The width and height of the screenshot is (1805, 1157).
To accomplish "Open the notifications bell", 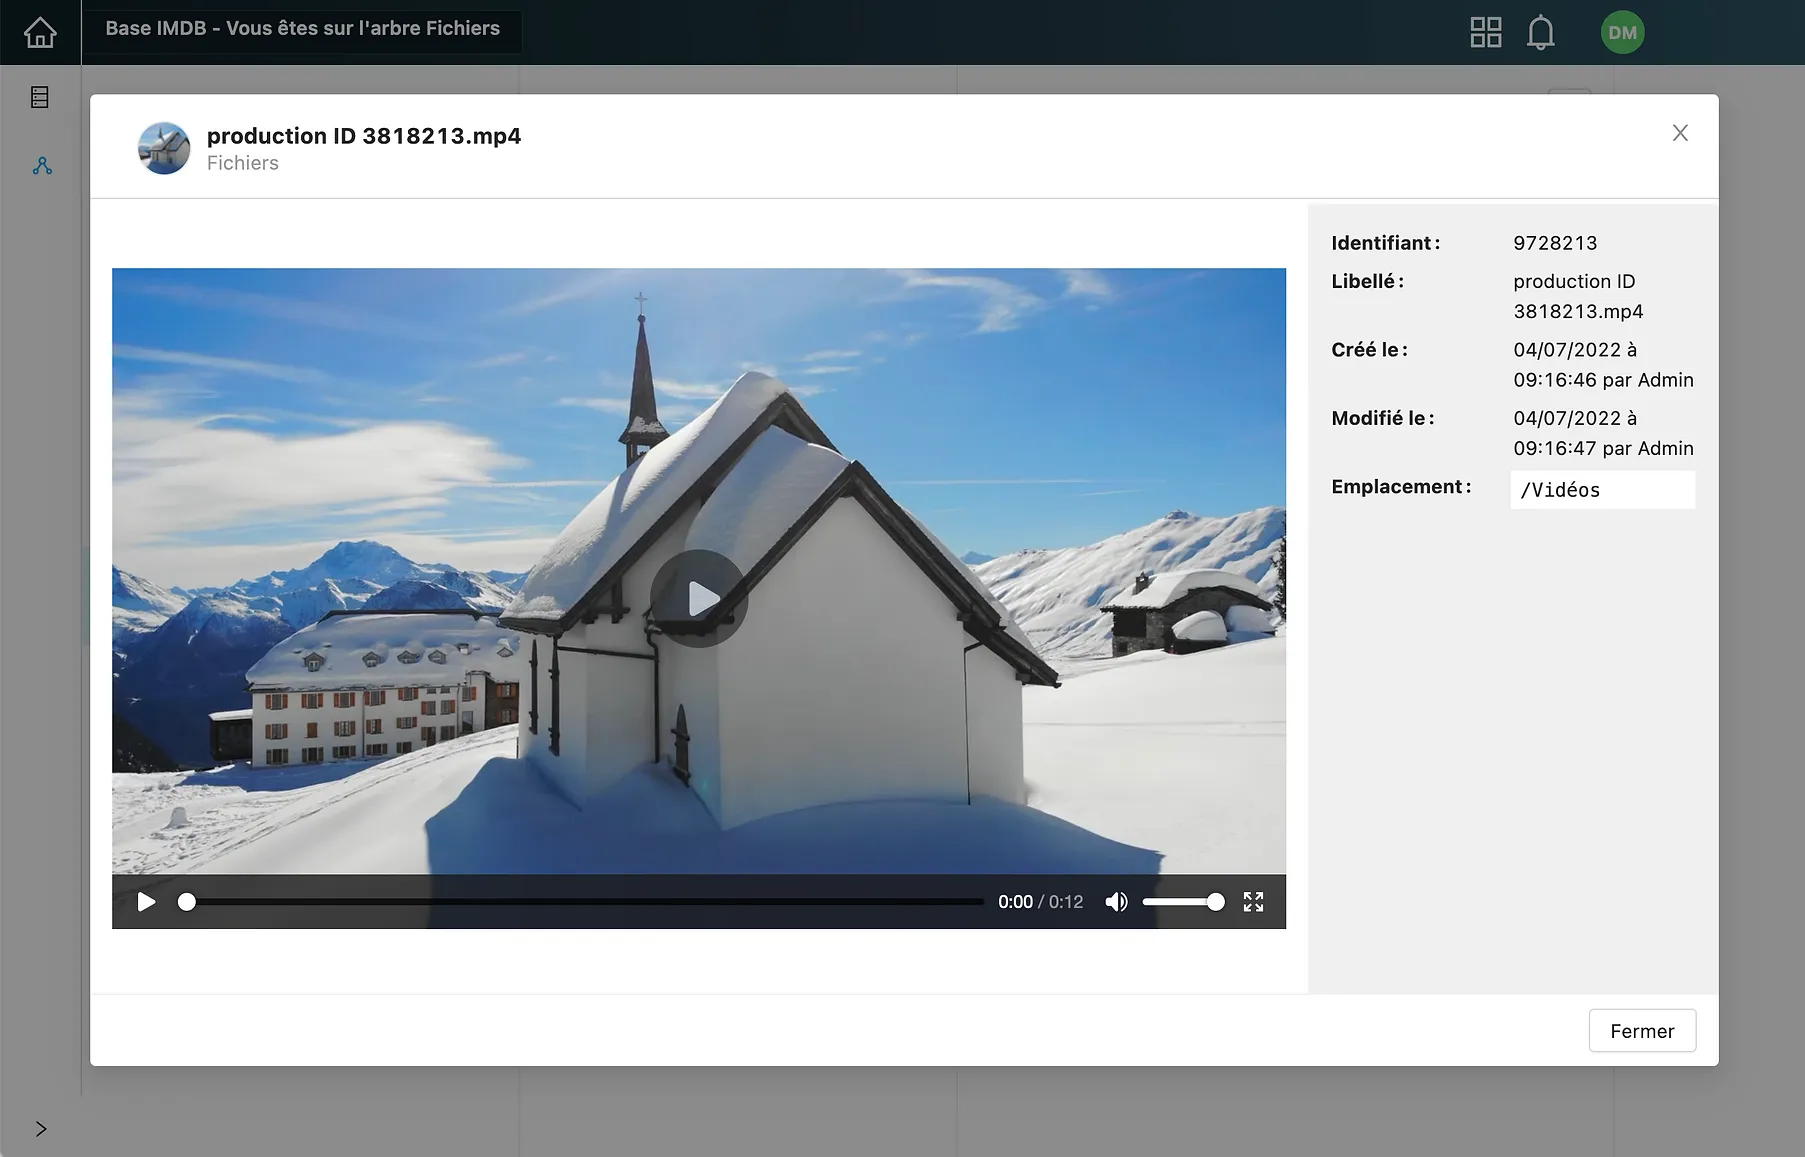I will point(1540,32).
